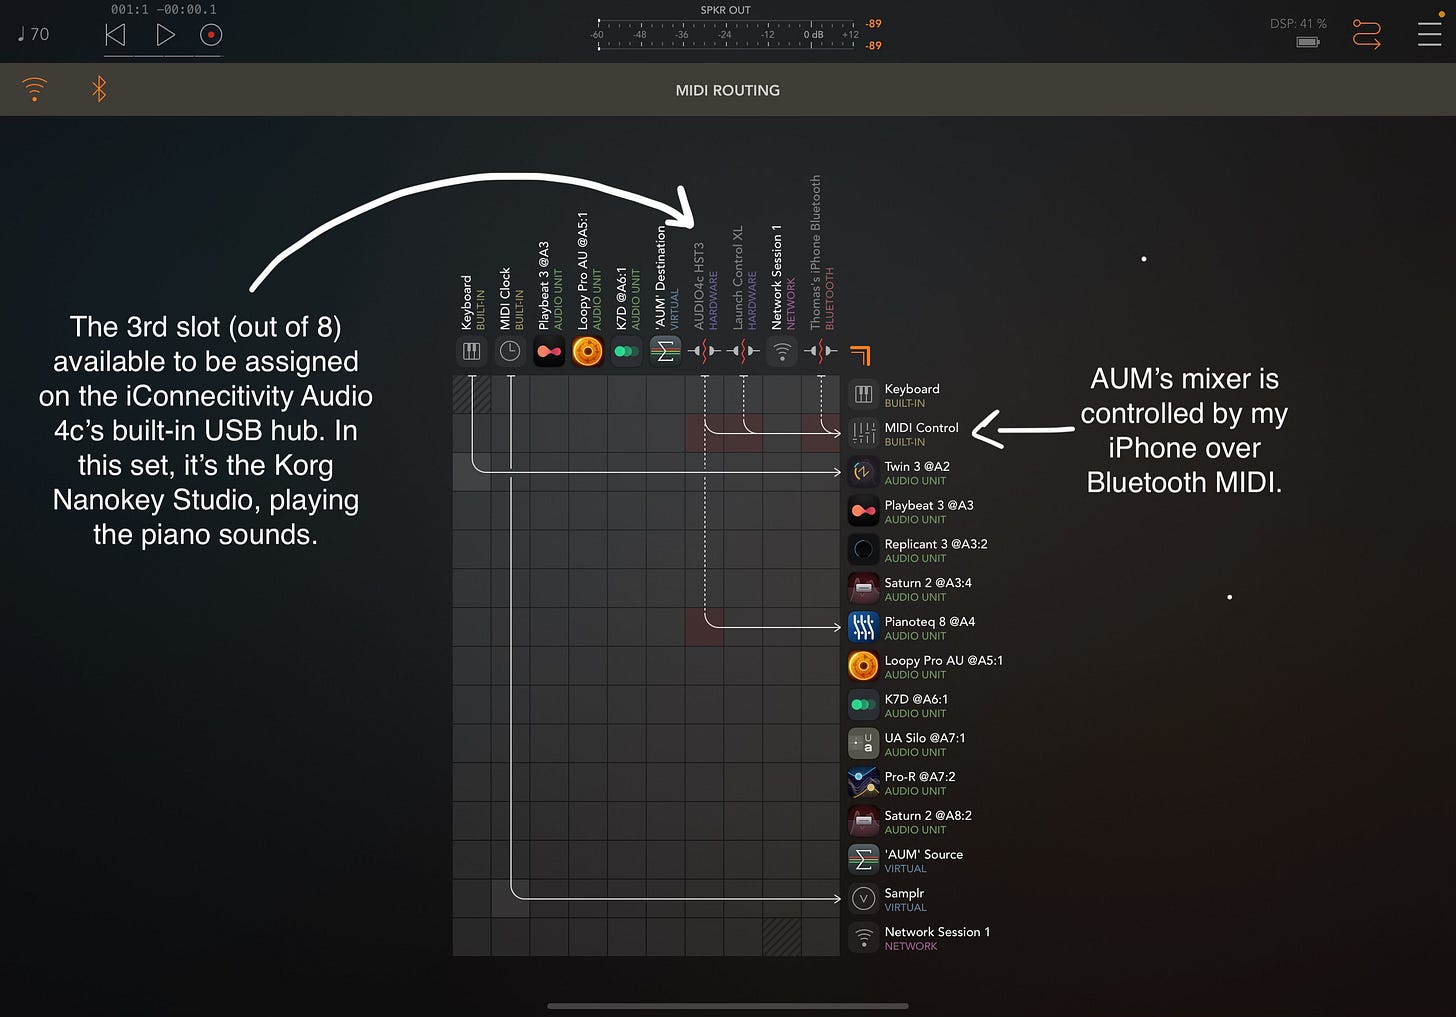This screenshot has width=1456, height=1017.
Task: Toggle Keyboard to Twin 3 routing cell
Action: [x=472, y=472]
